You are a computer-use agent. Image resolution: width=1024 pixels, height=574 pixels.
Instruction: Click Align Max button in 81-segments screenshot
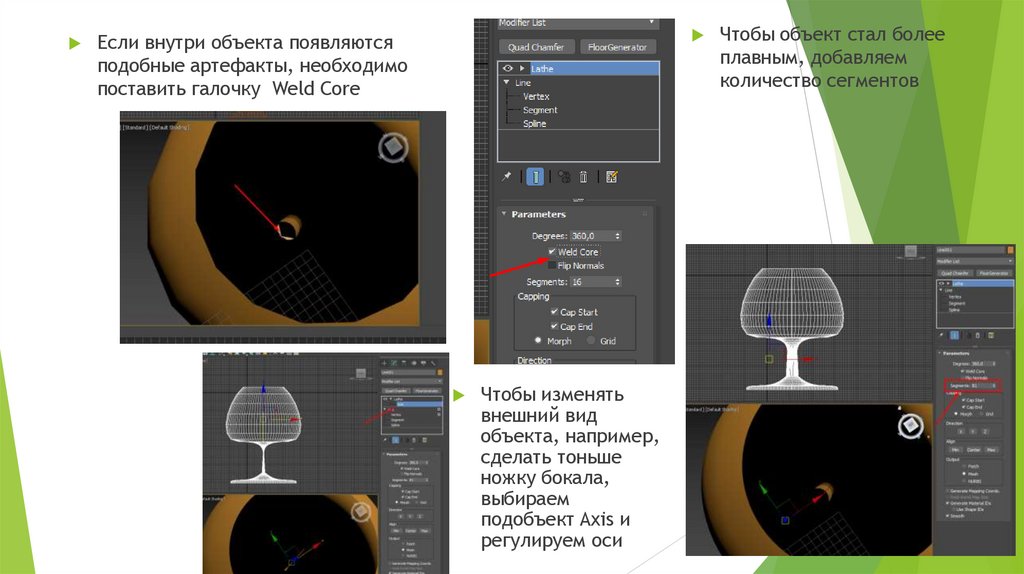pos(991,450)
